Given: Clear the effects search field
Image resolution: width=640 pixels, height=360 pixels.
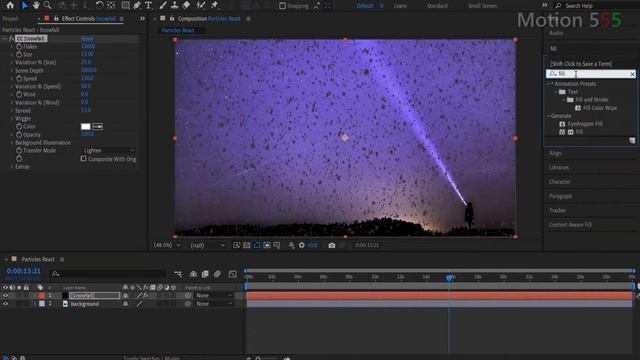Looking at the screenshot, I should click(632, 74).
